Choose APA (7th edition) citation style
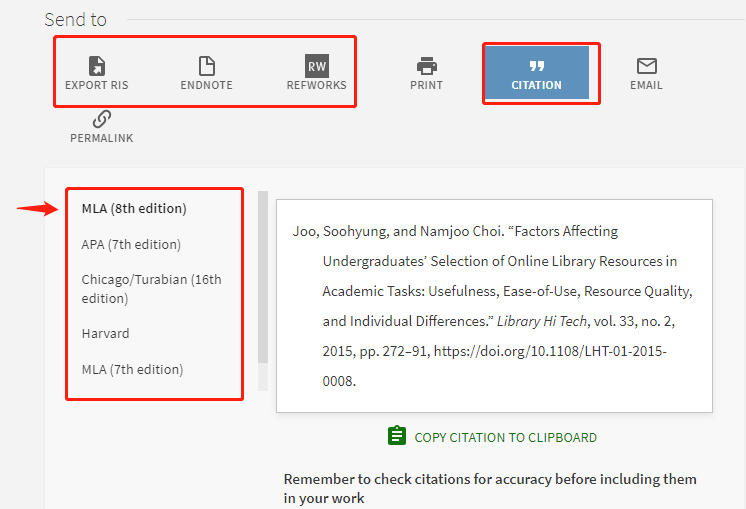746x509 pixels. [131, 244]
